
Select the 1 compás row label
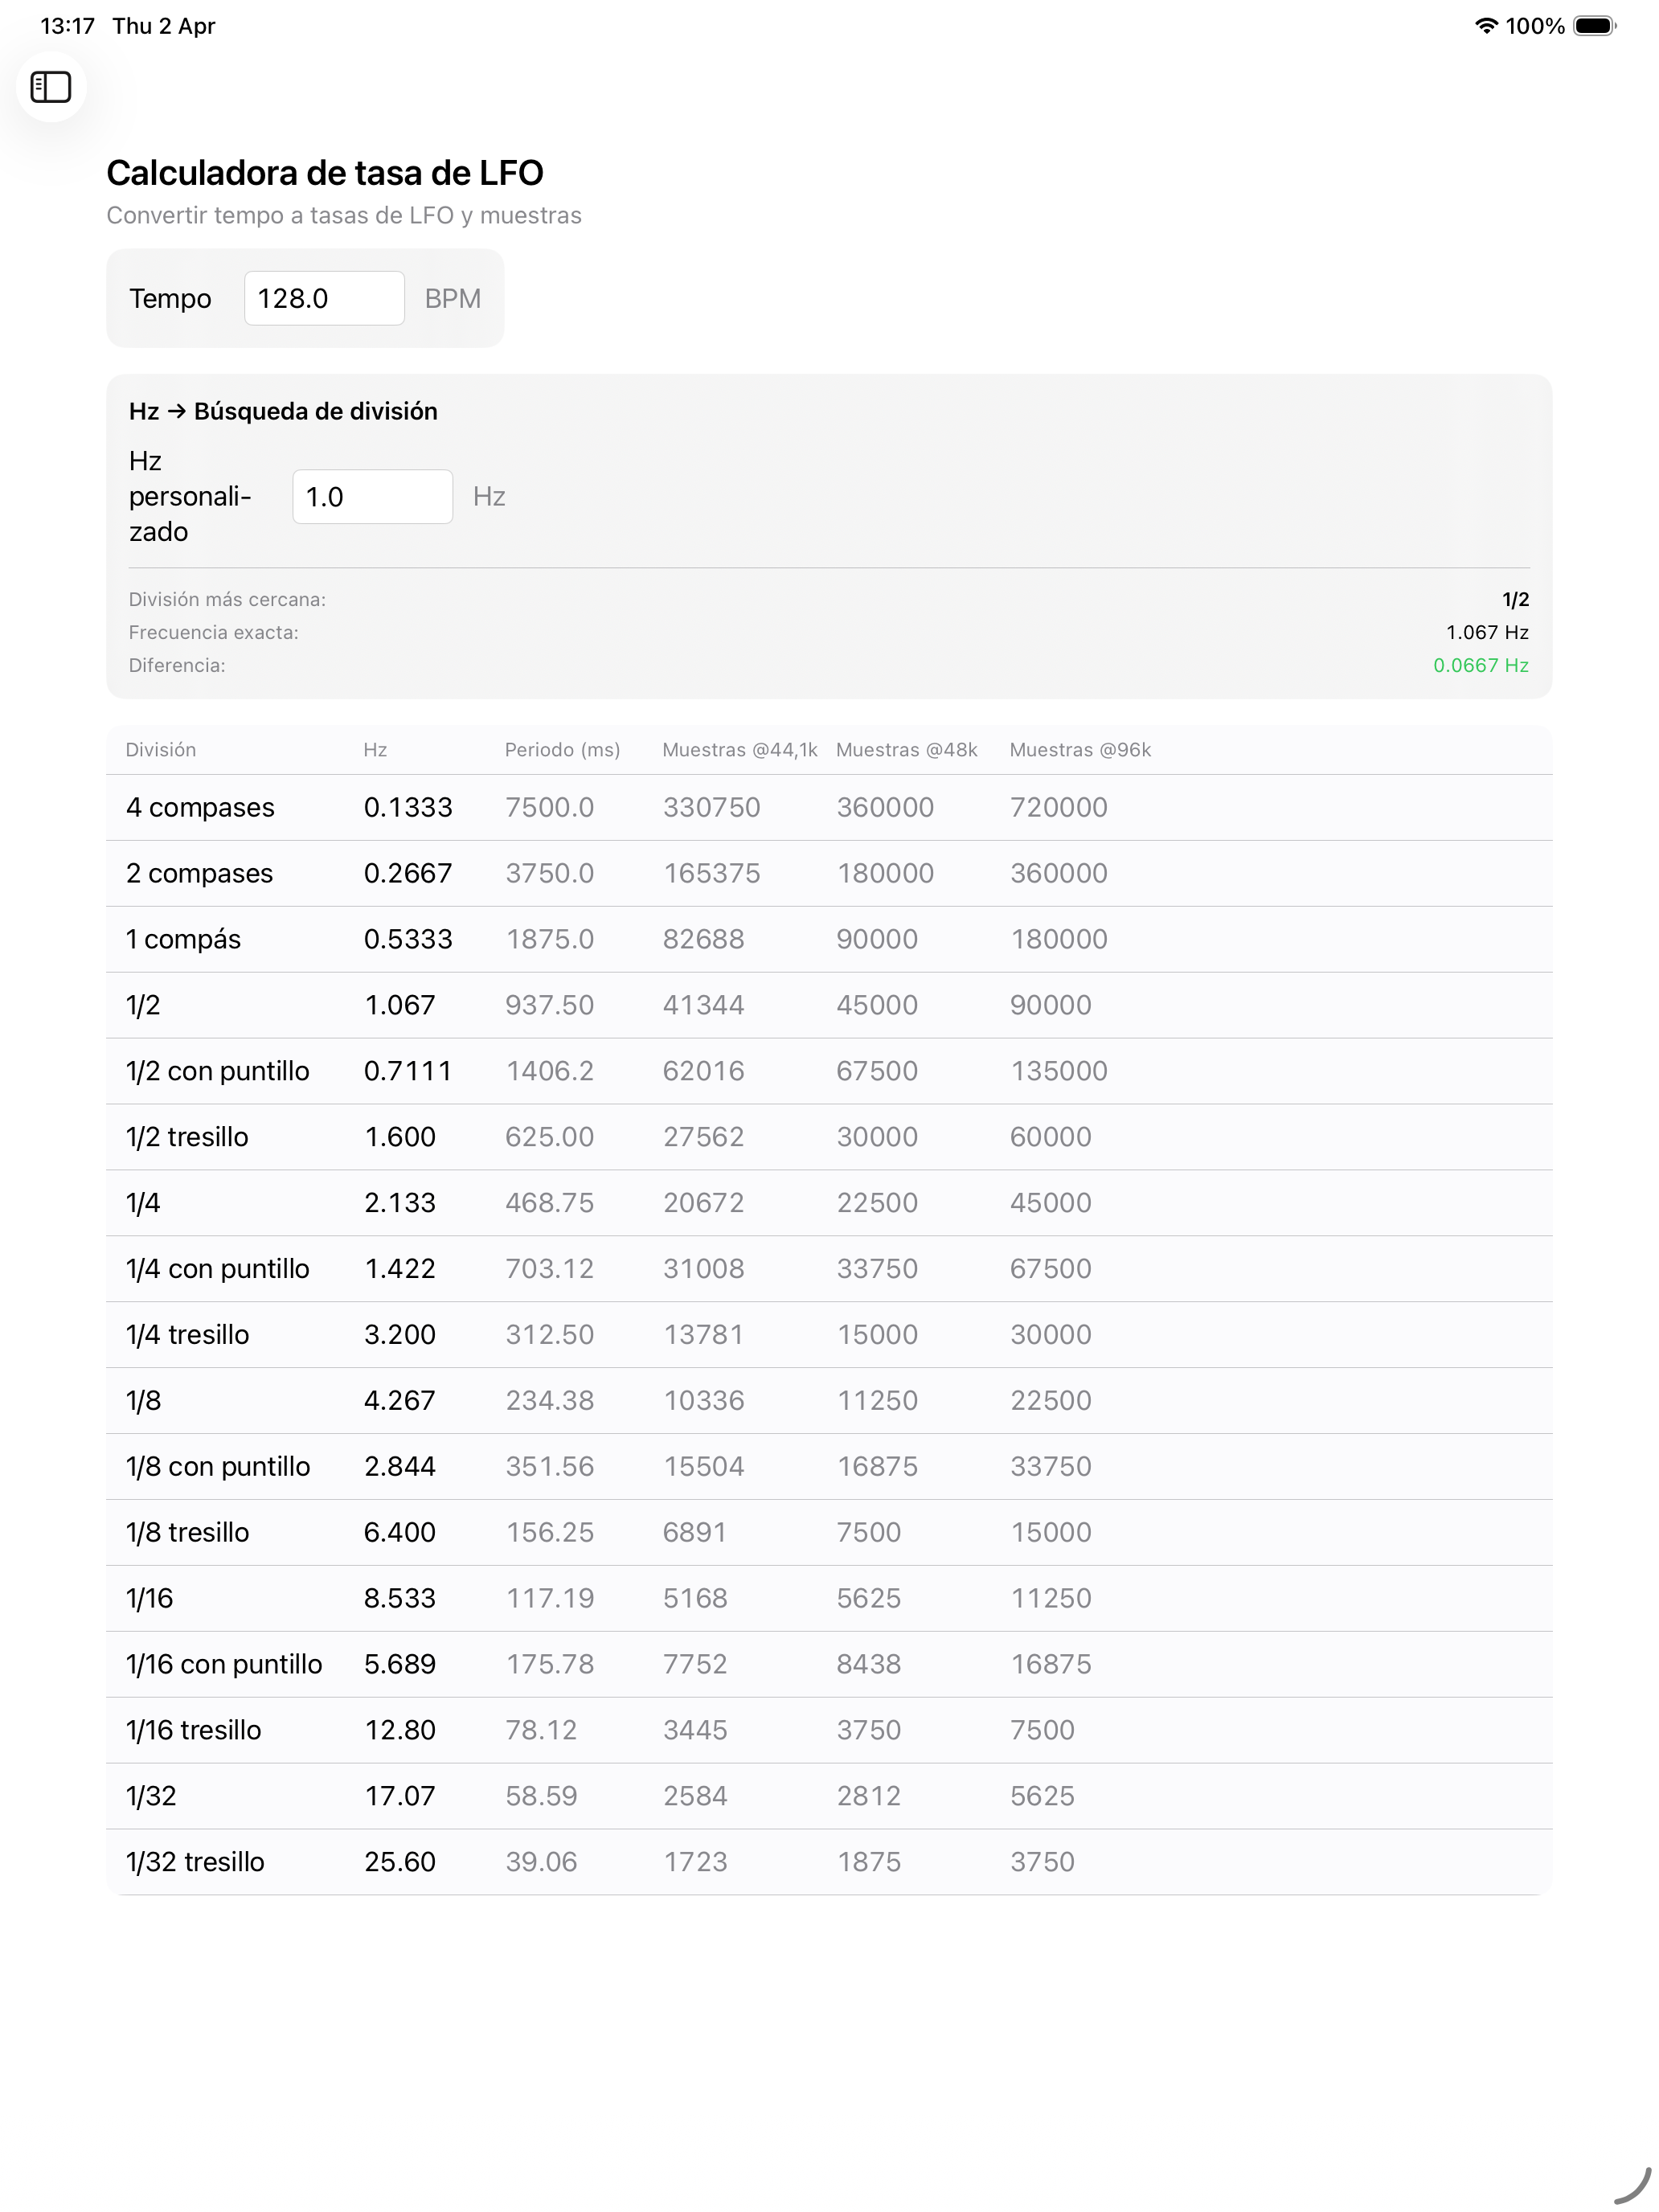183,939
